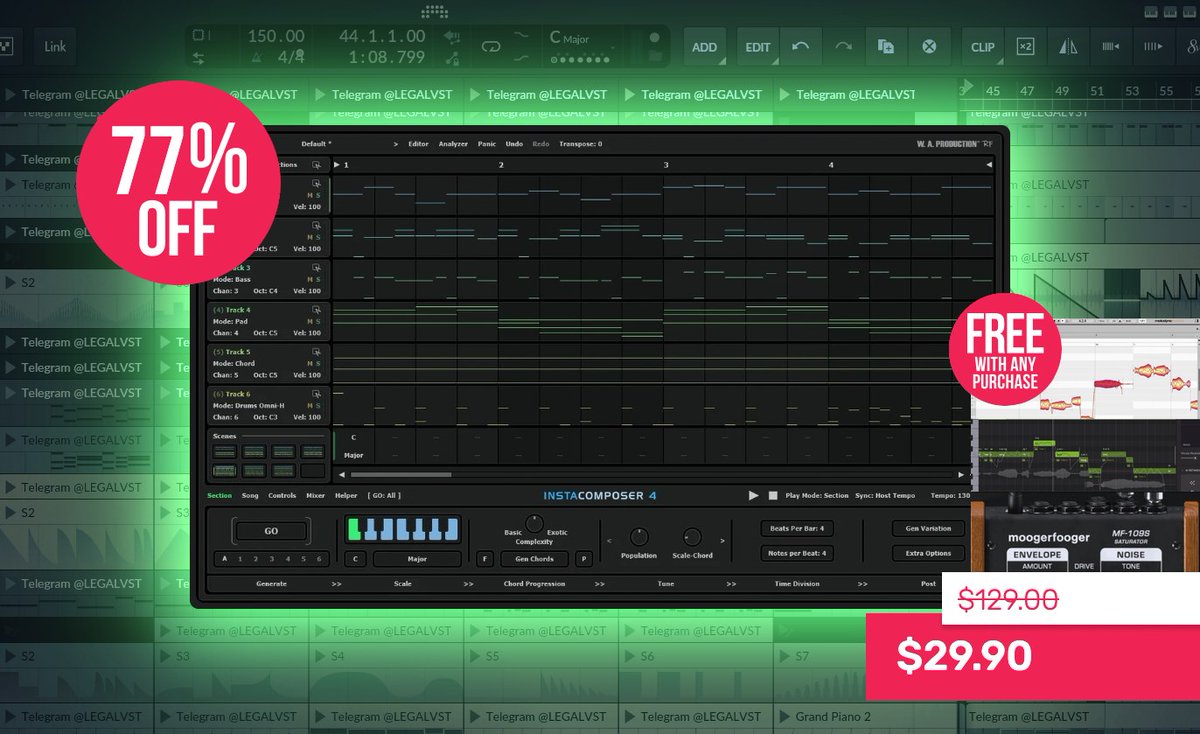Mute Track 5 with its M button

point(309,363)
